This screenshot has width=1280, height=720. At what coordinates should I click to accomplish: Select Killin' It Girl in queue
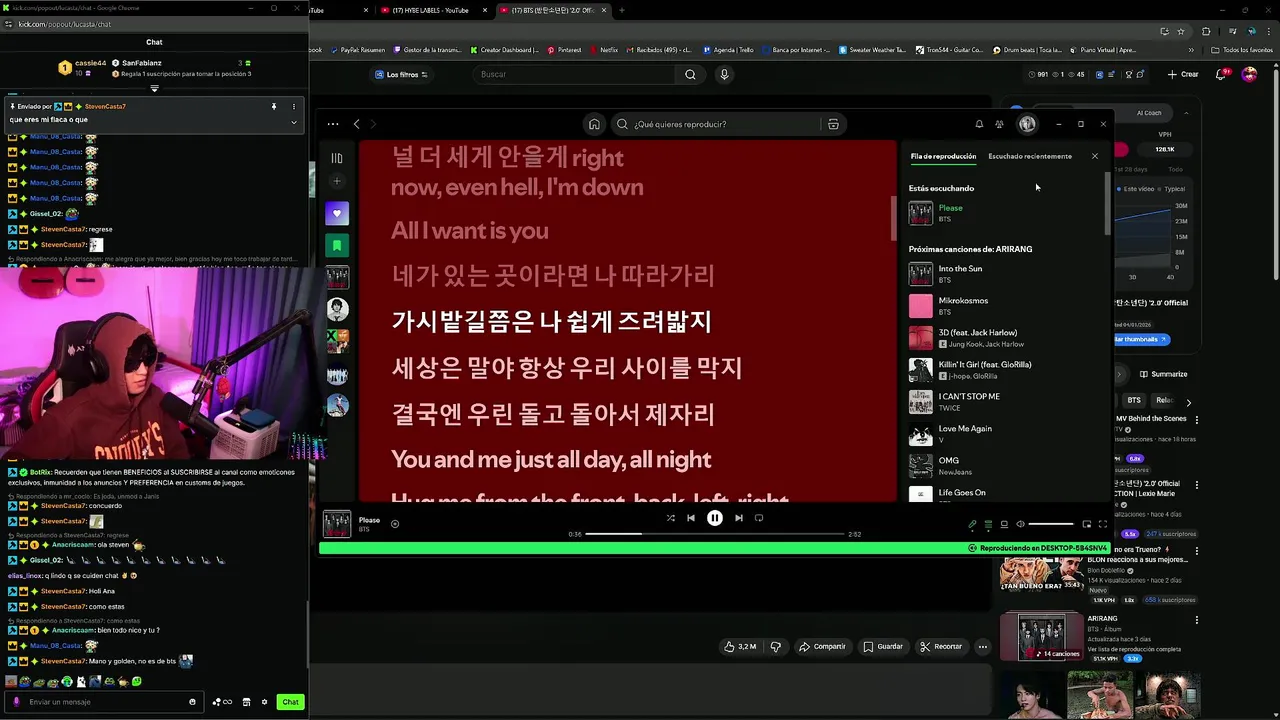[x=1004, y=370]
